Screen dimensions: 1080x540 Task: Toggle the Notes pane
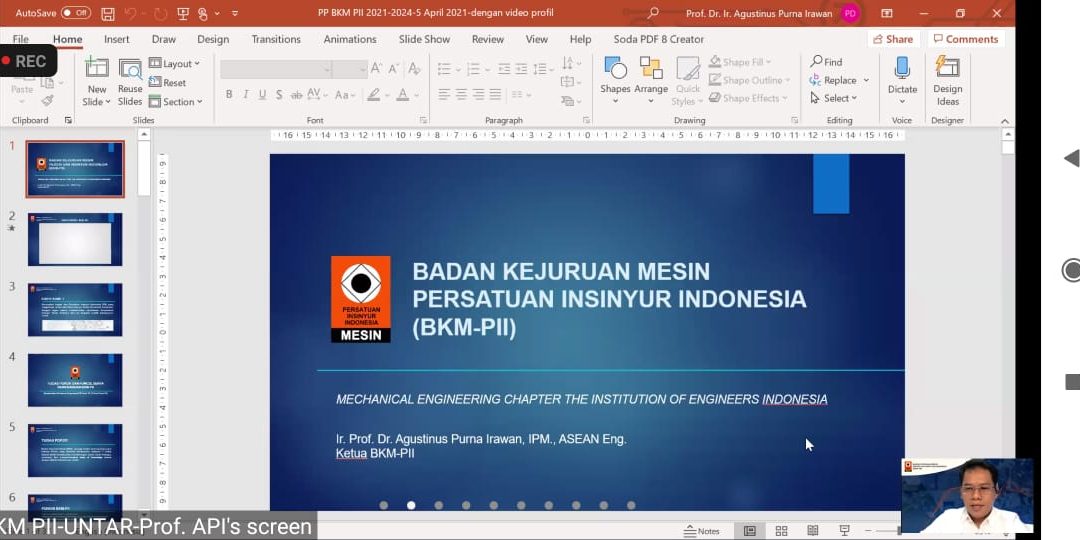701,531
